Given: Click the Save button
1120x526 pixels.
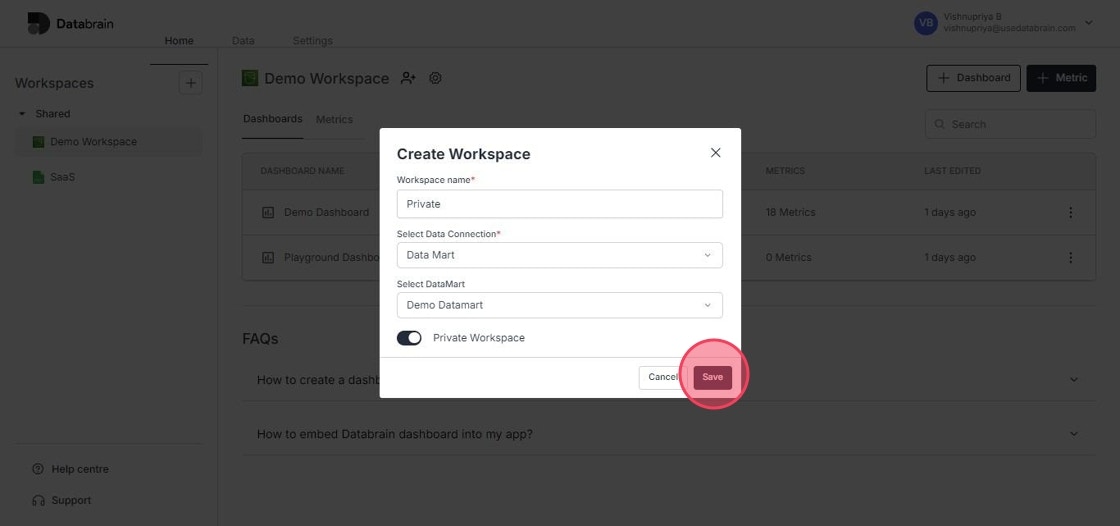Looking at the screenshot, I should point(713,377).
